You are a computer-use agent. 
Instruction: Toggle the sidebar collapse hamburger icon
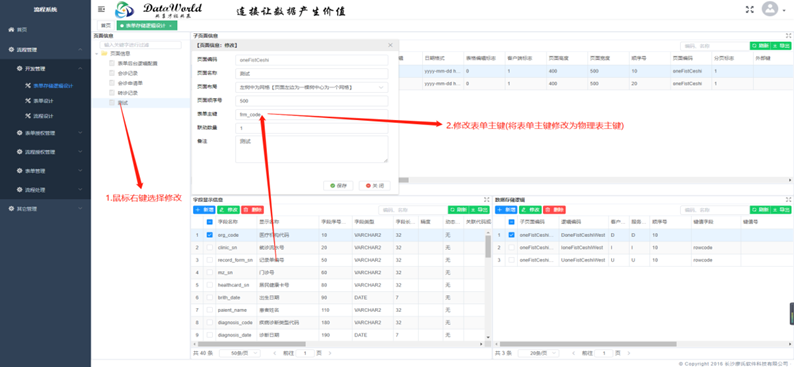point(101,9)
